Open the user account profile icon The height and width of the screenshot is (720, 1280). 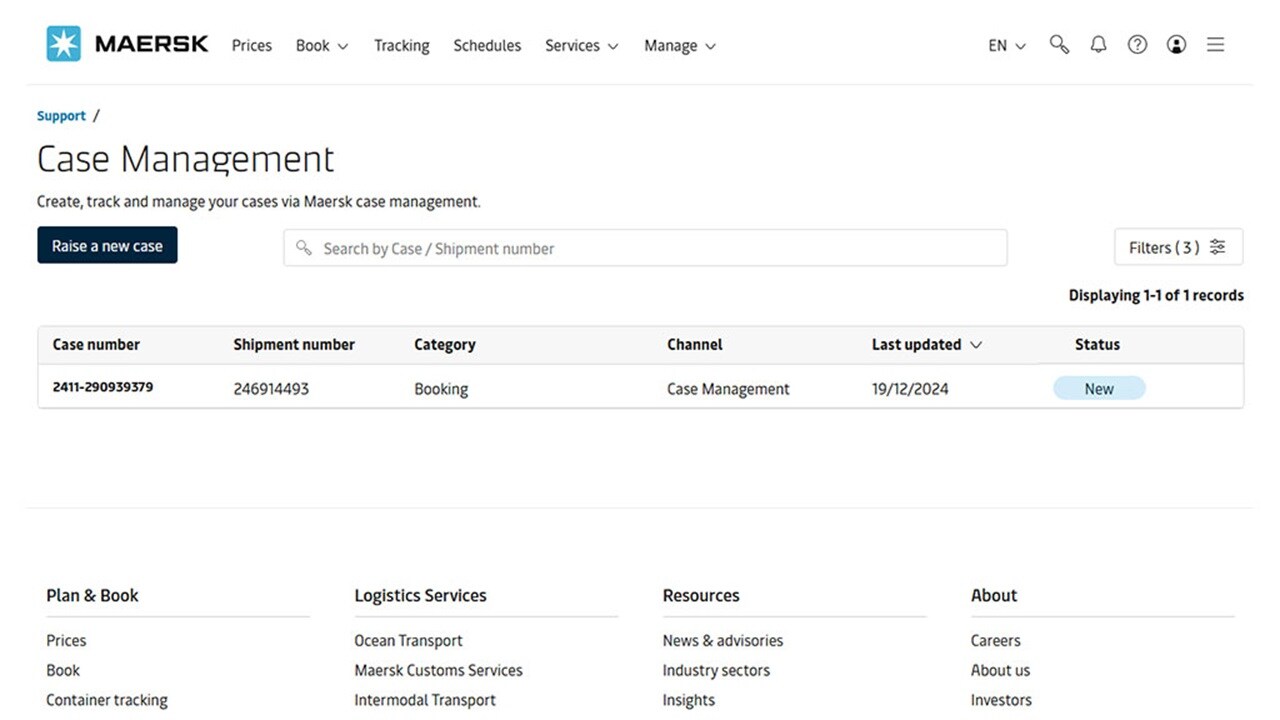(1176, 45)
